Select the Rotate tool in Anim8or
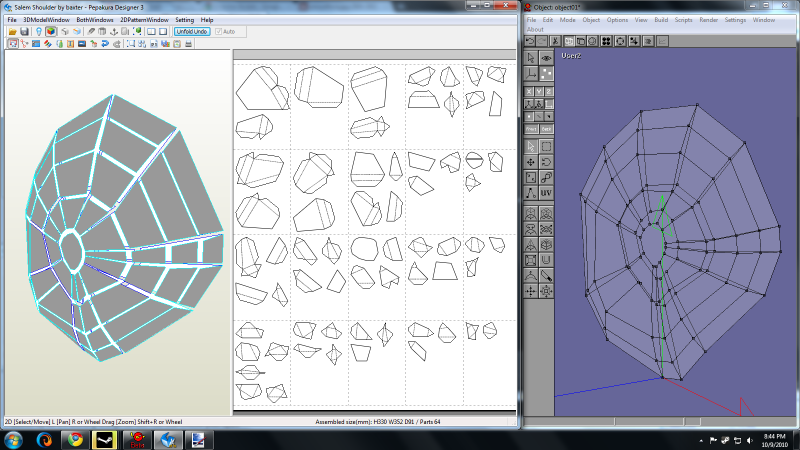800x450 pixels. 547,162
